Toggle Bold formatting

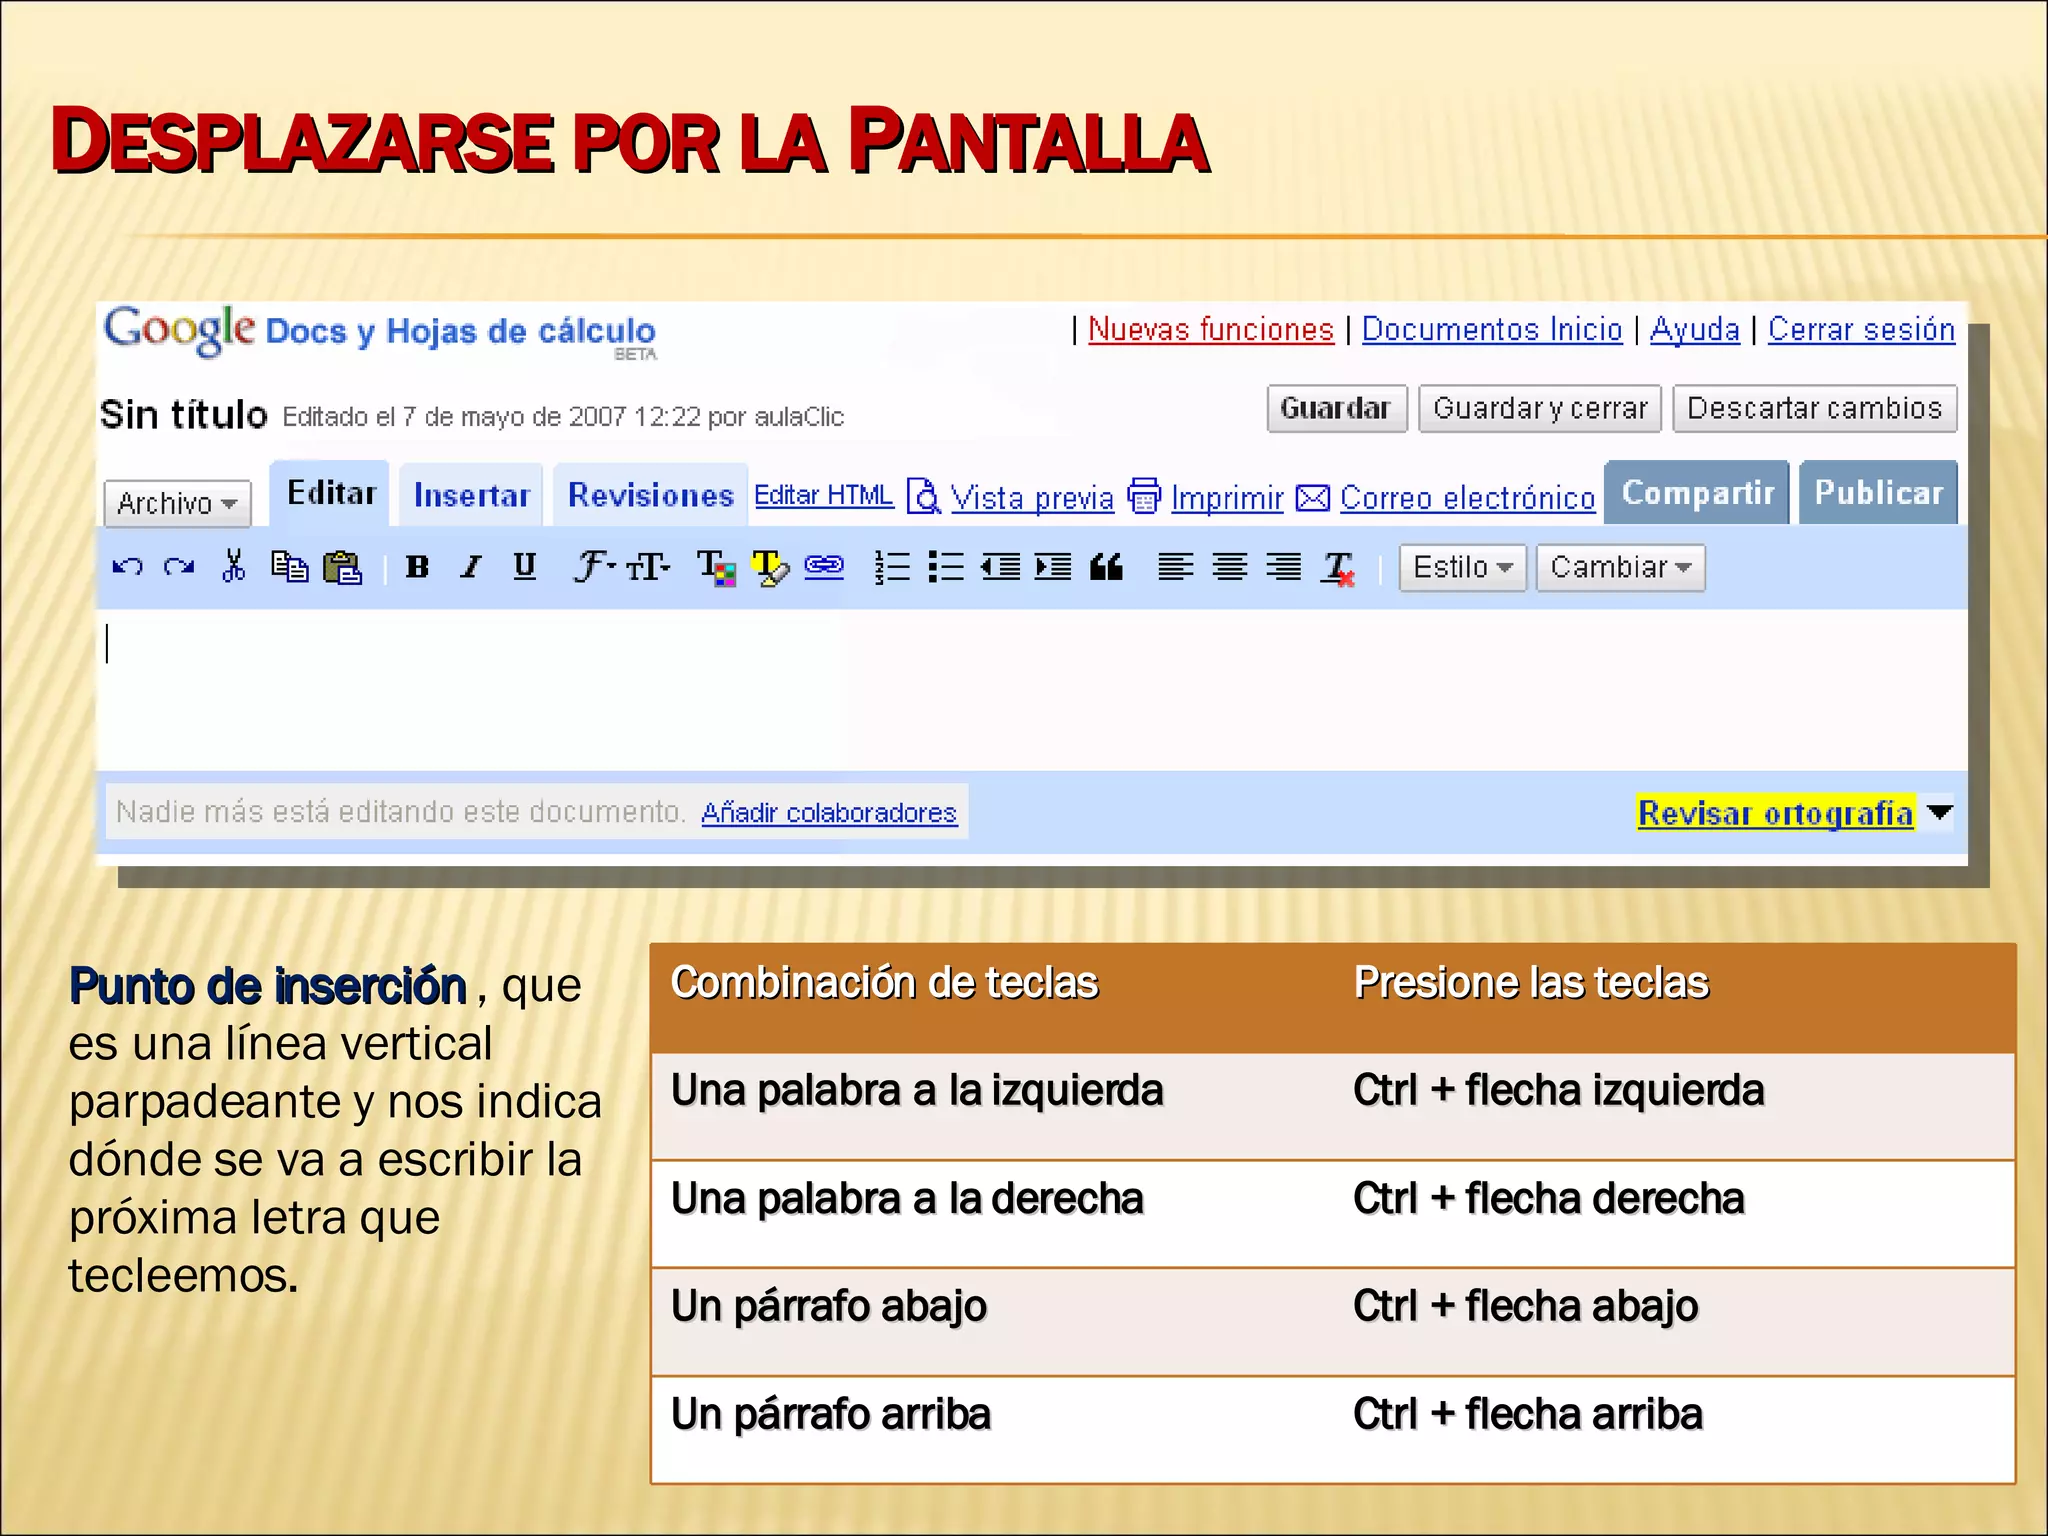point(417,567)
